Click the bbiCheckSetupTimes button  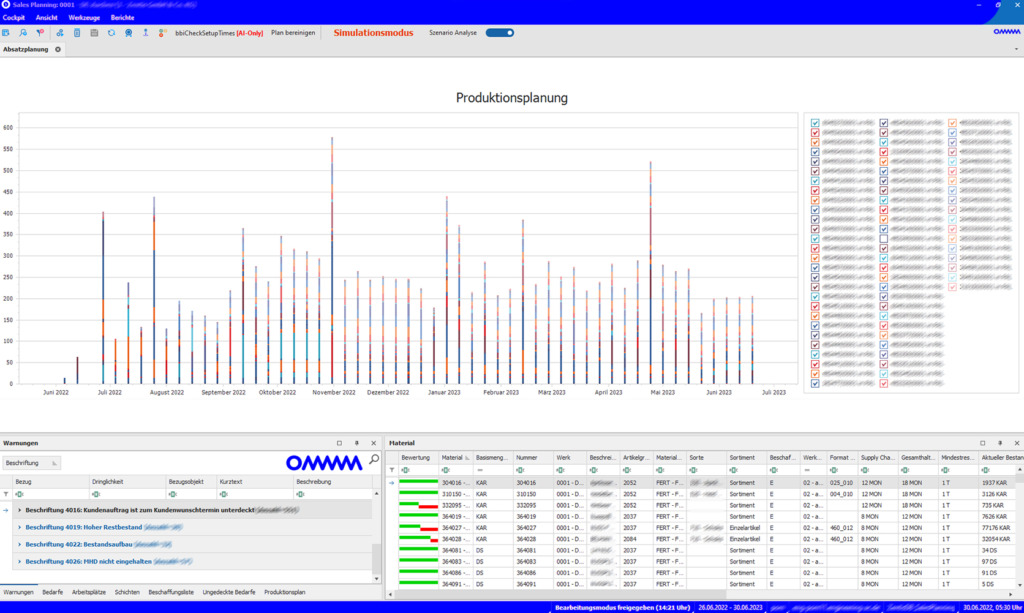218,33
